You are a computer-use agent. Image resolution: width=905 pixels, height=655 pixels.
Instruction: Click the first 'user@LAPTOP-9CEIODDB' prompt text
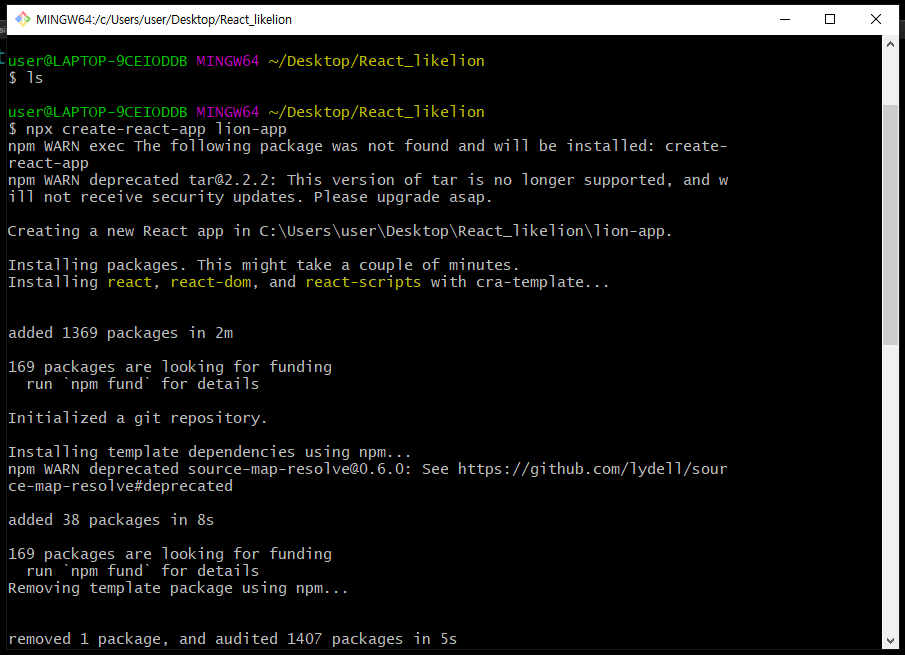coord(98,61)
